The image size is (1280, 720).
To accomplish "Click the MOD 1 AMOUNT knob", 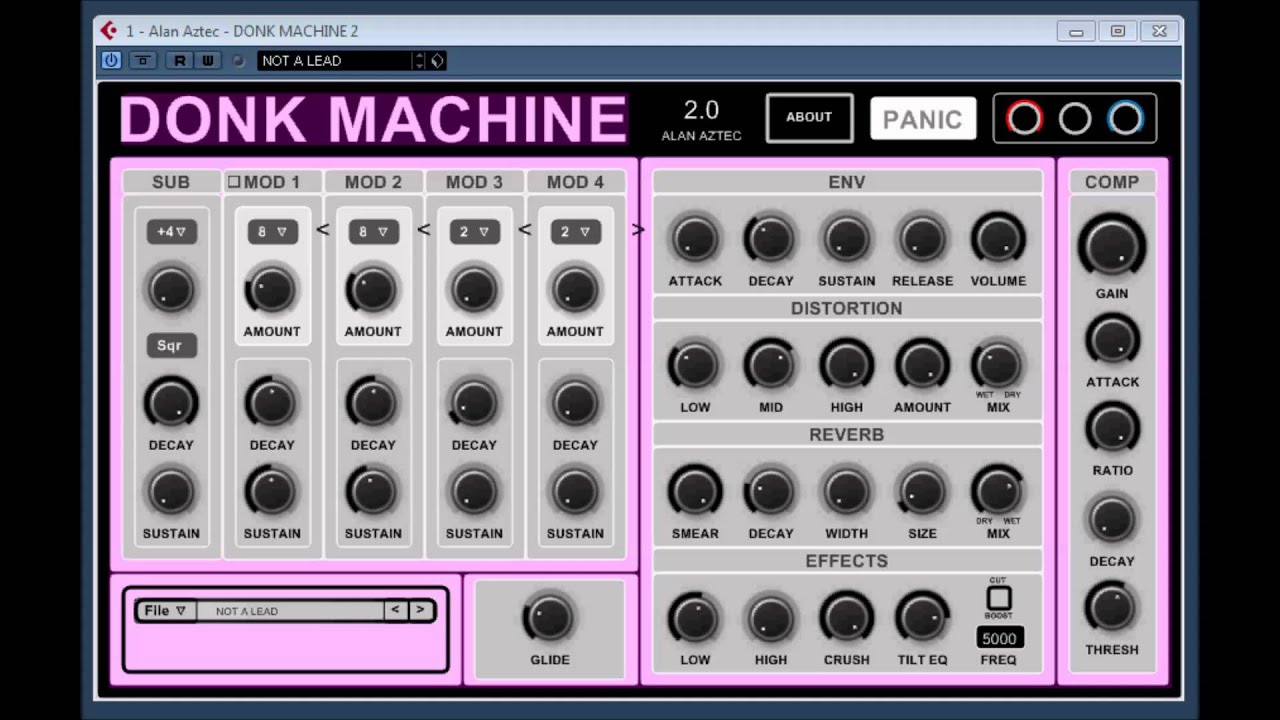I will click(x=272, y=289).
